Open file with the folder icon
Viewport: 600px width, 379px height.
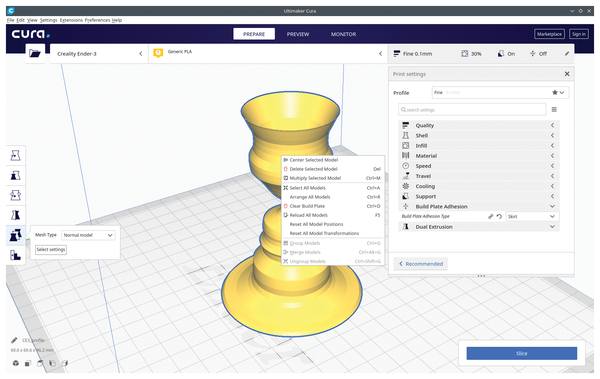pyautogui.click(x=35, y=54)
